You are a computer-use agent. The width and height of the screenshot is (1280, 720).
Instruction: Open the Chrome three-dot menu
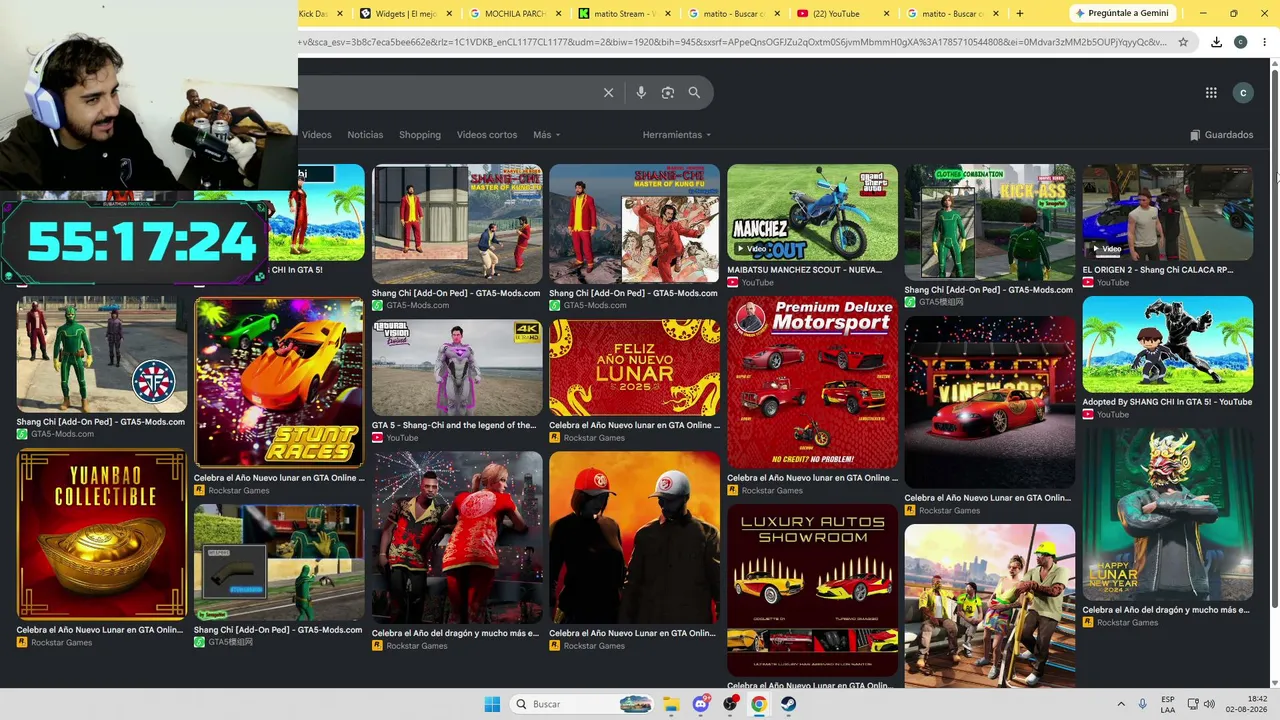point(1265,42)
